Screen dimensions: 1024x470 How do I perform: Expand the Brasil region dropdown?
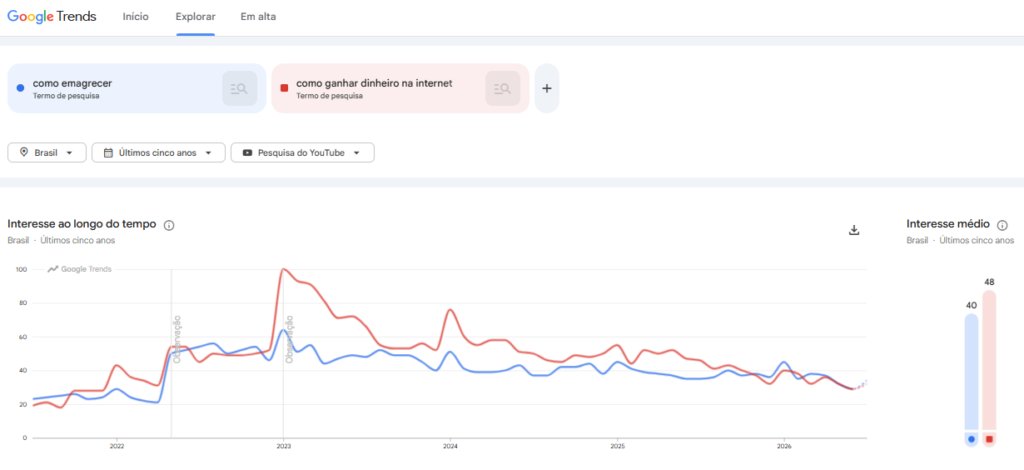pyautogui.click(x=47, y=153)
